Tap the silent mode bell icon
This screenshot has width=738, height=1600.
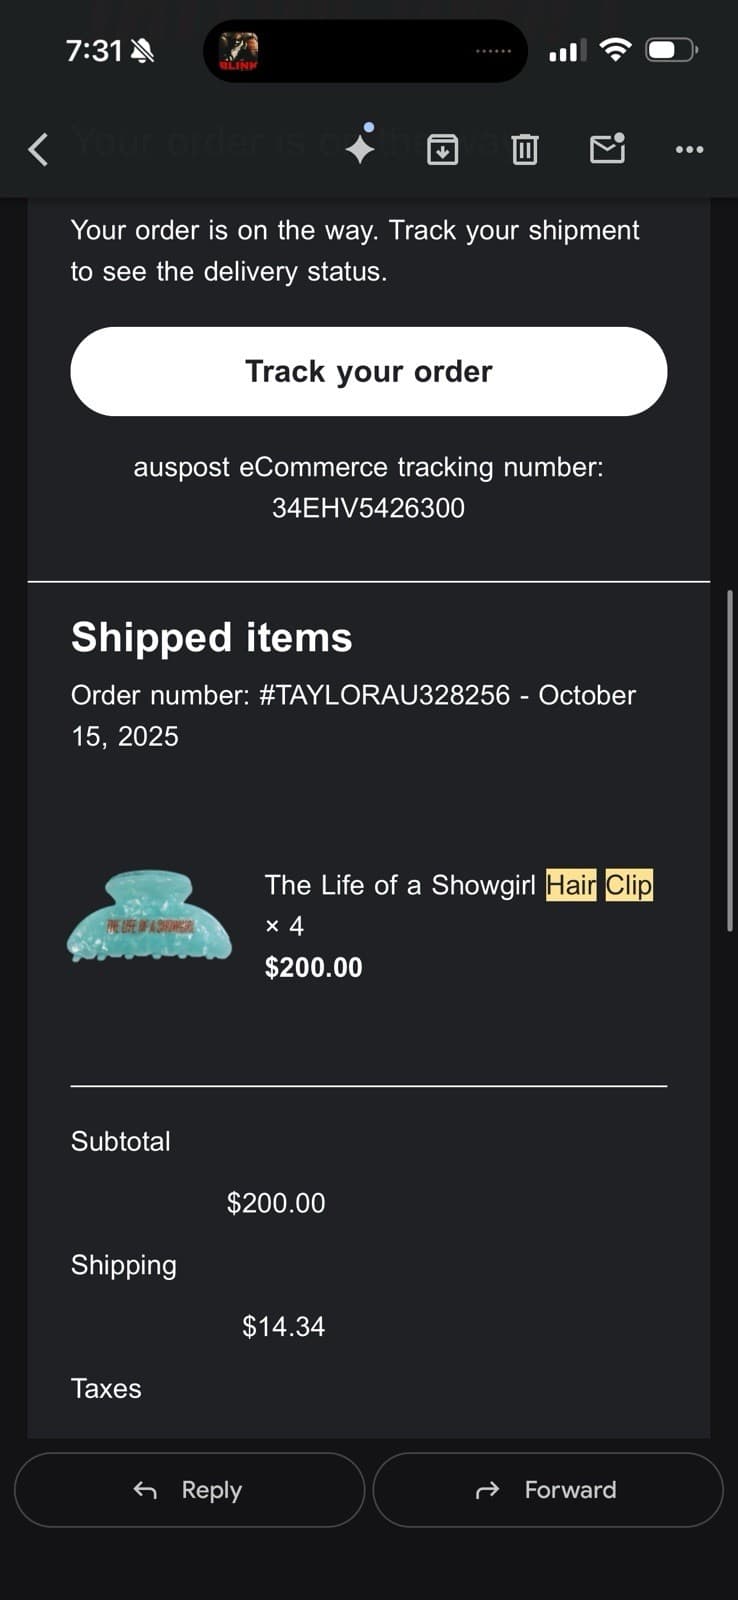143,51
